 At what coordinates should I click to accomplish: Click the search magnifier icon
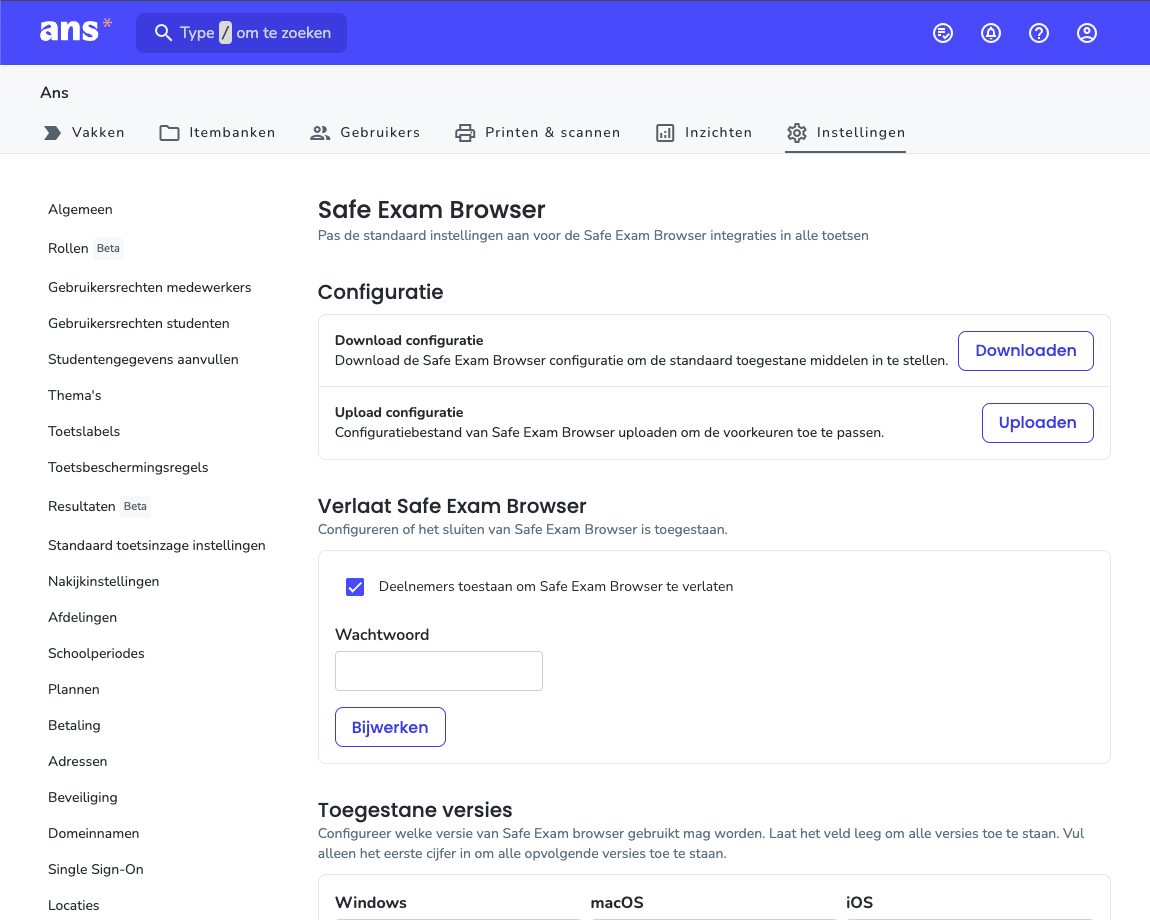163,33
